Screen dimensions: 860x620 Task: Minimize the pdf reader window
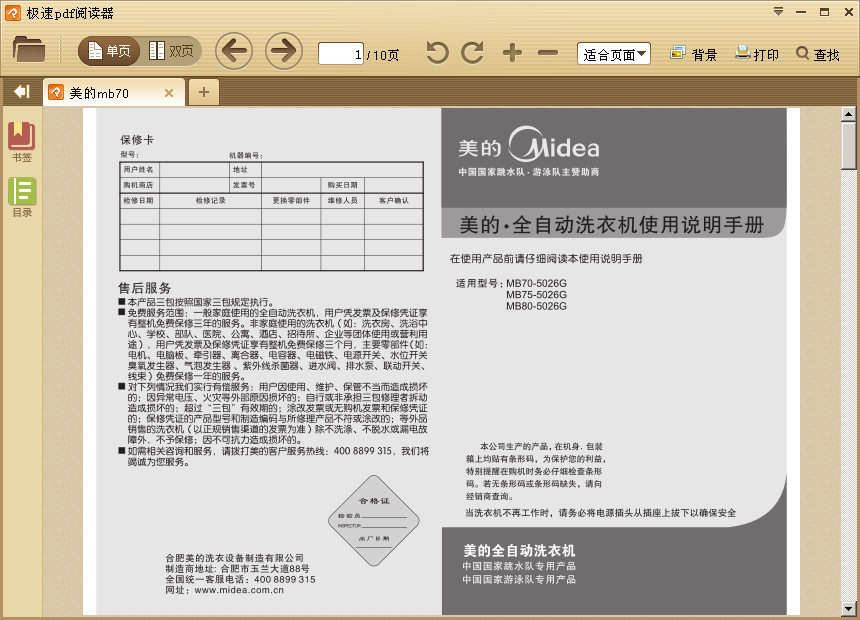pos(801,12)
